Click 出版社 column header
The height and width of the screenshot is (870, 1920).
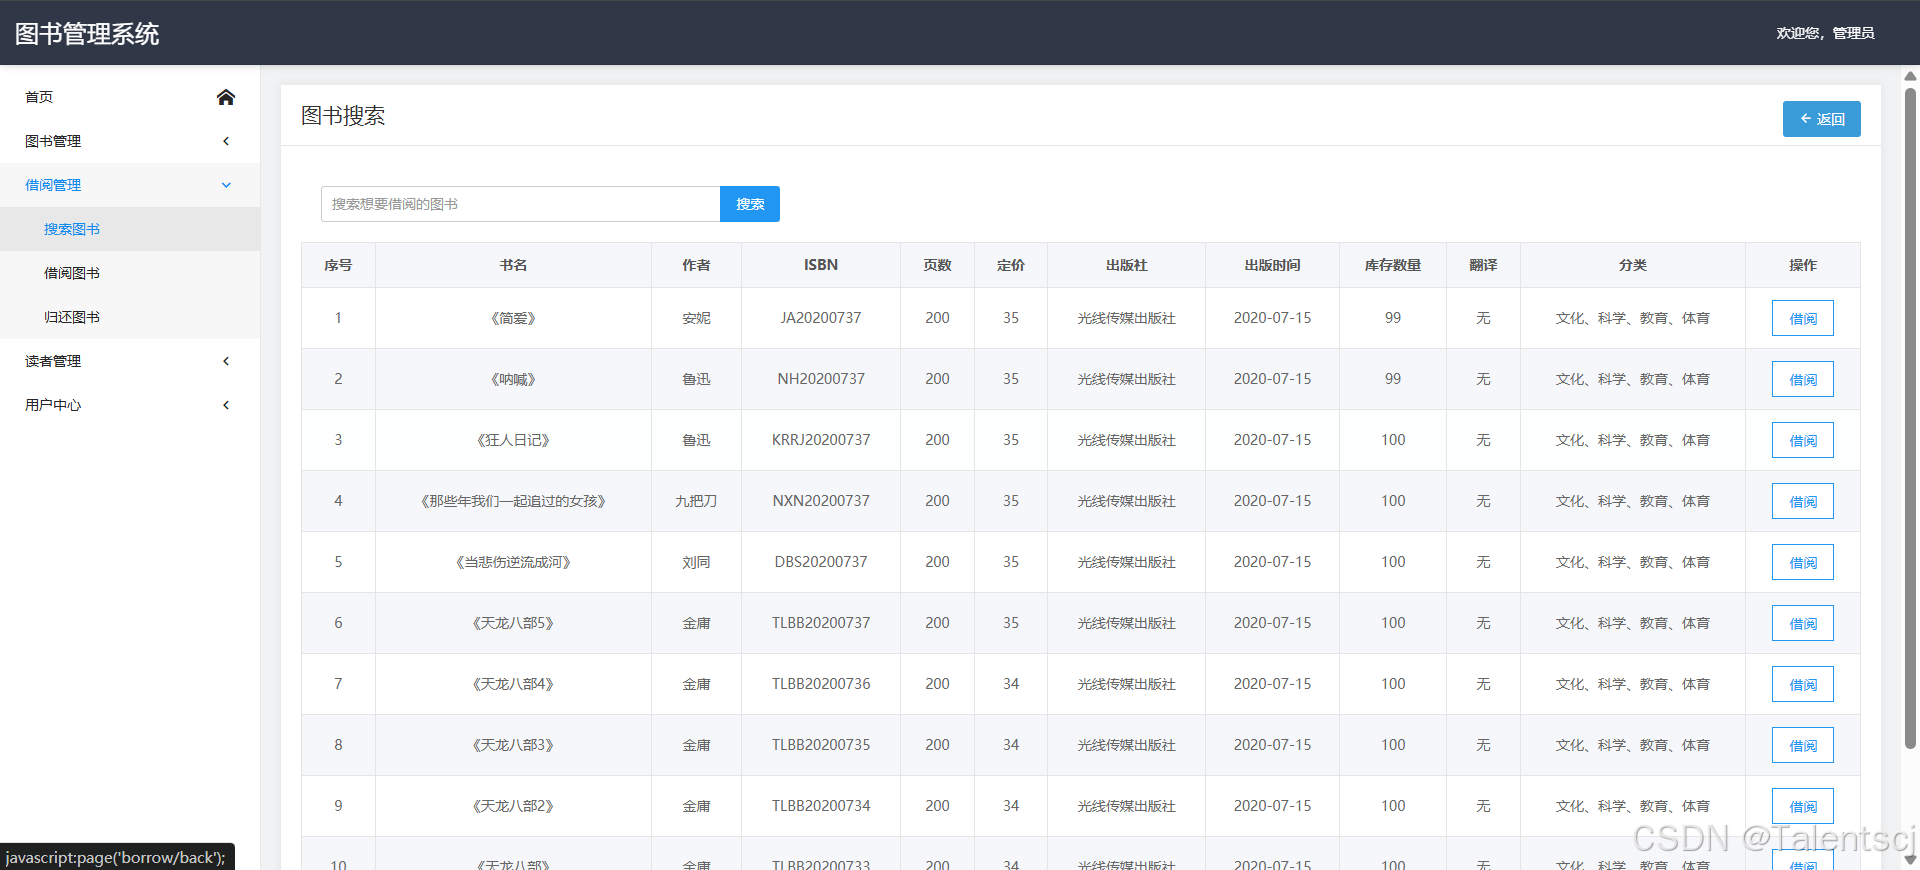(x=1126, y=265)
